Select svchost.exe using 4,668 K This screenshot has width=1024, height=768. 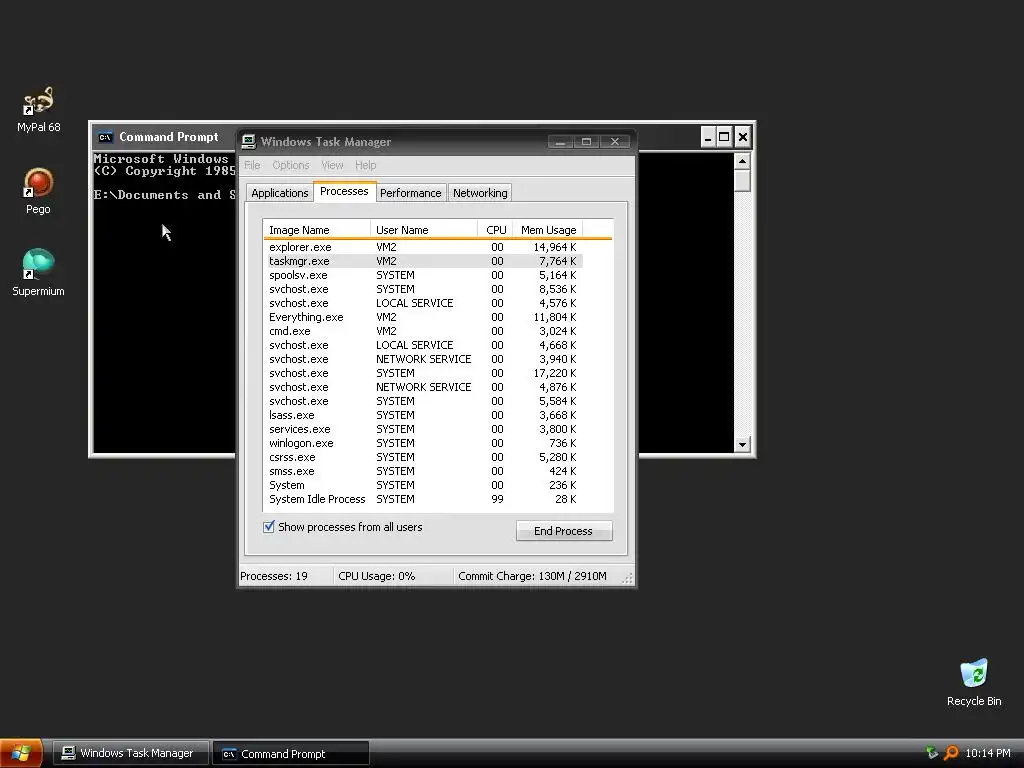pyautogui.click(x=423, y=345)
